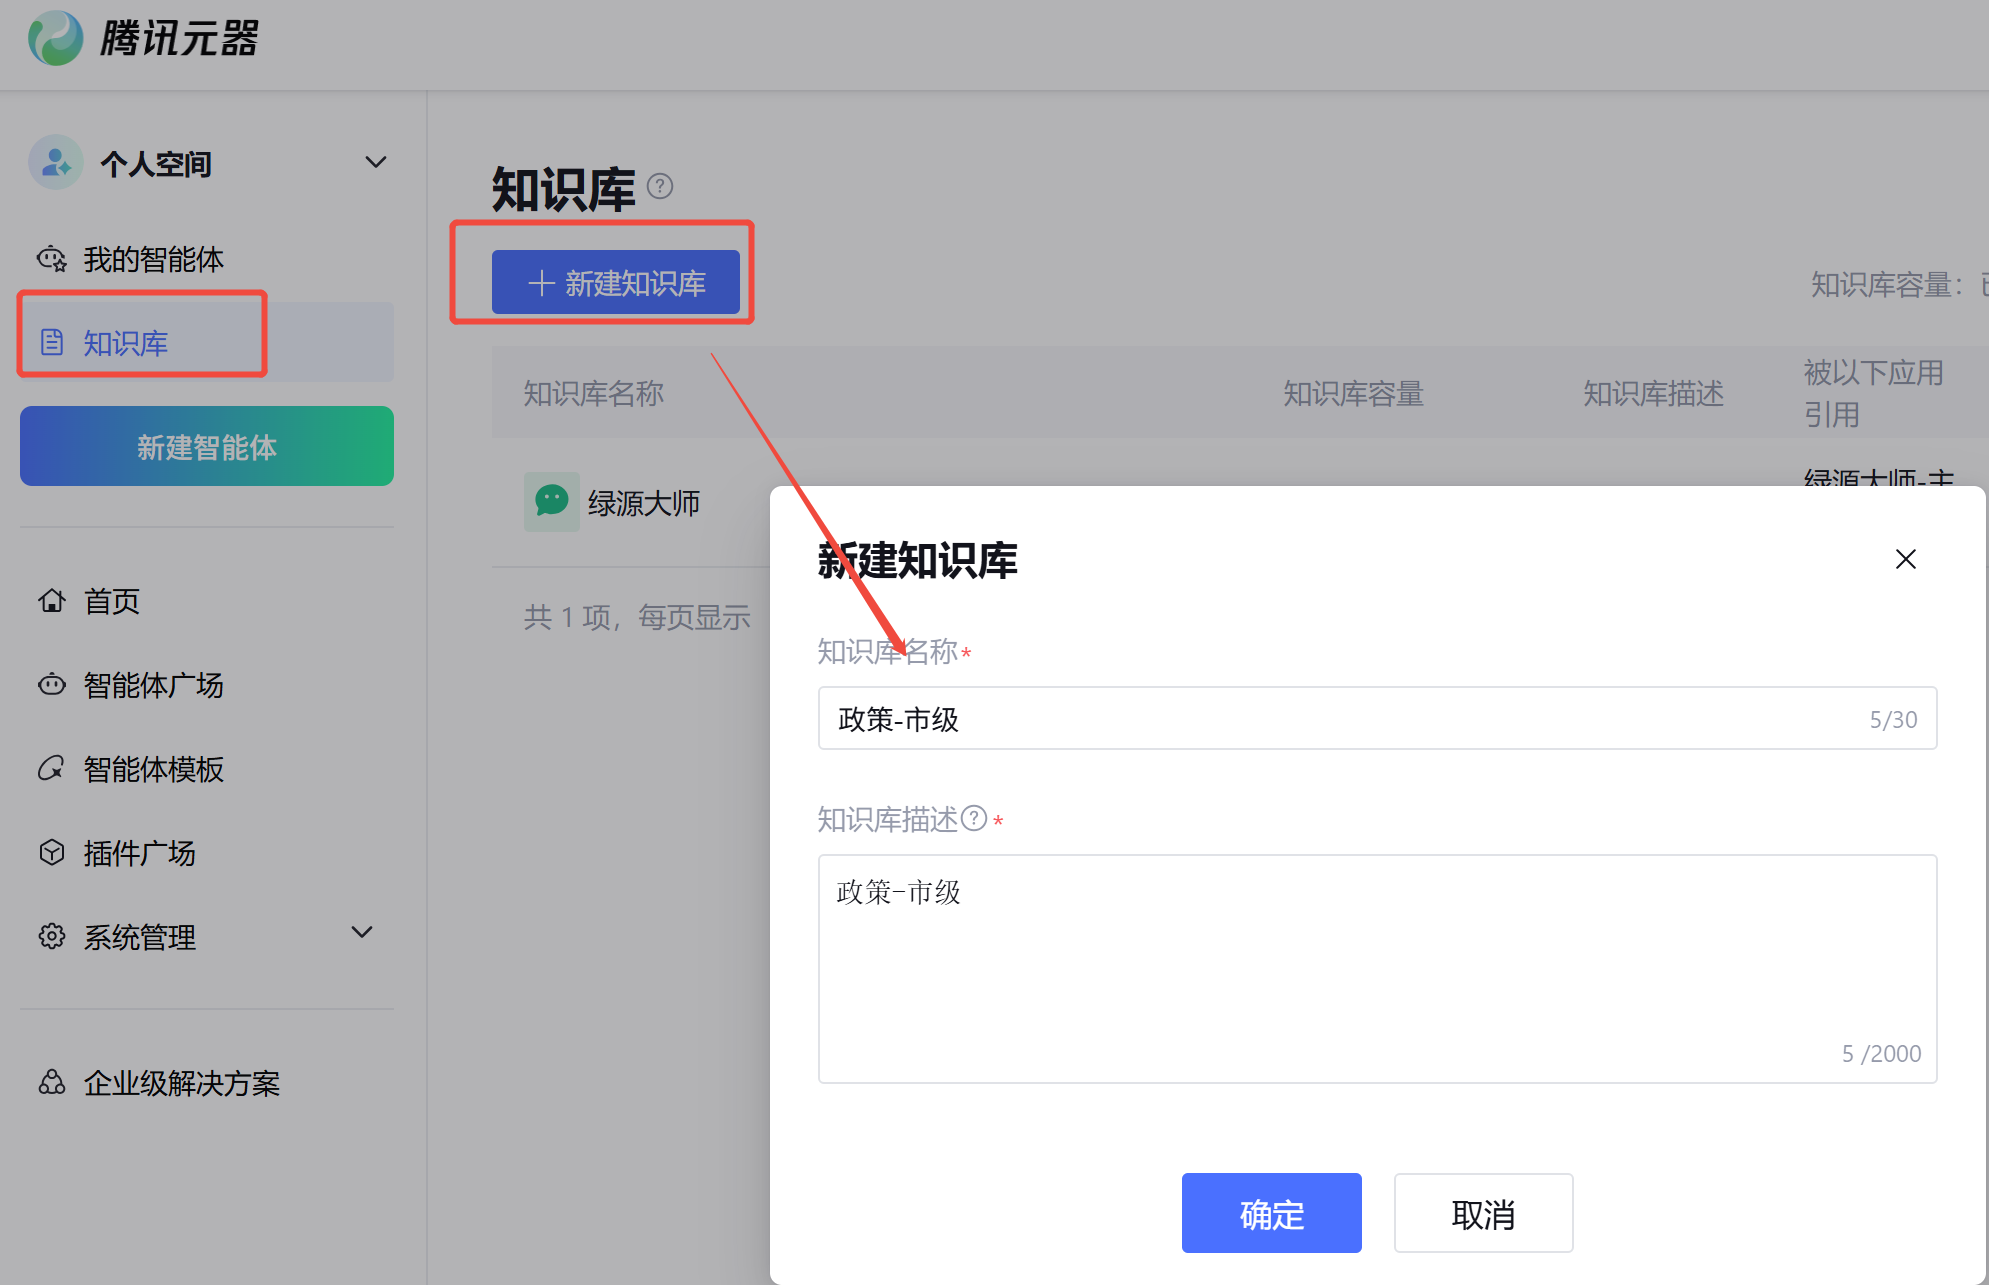Select the 知识库 sidebar item
The height and width of the screenshot is (1285, 1989).
tap(125, 343)
